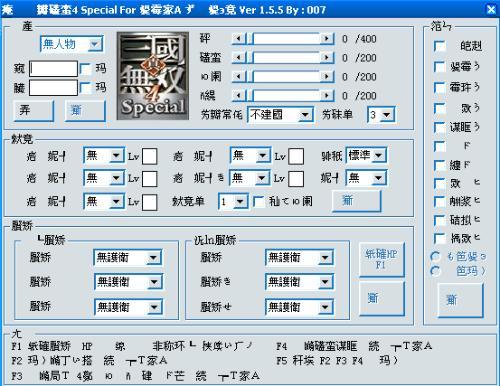Click the F5 hotkey line in the bottom help text
Screen dimensions: 500x386
(337, 361)
